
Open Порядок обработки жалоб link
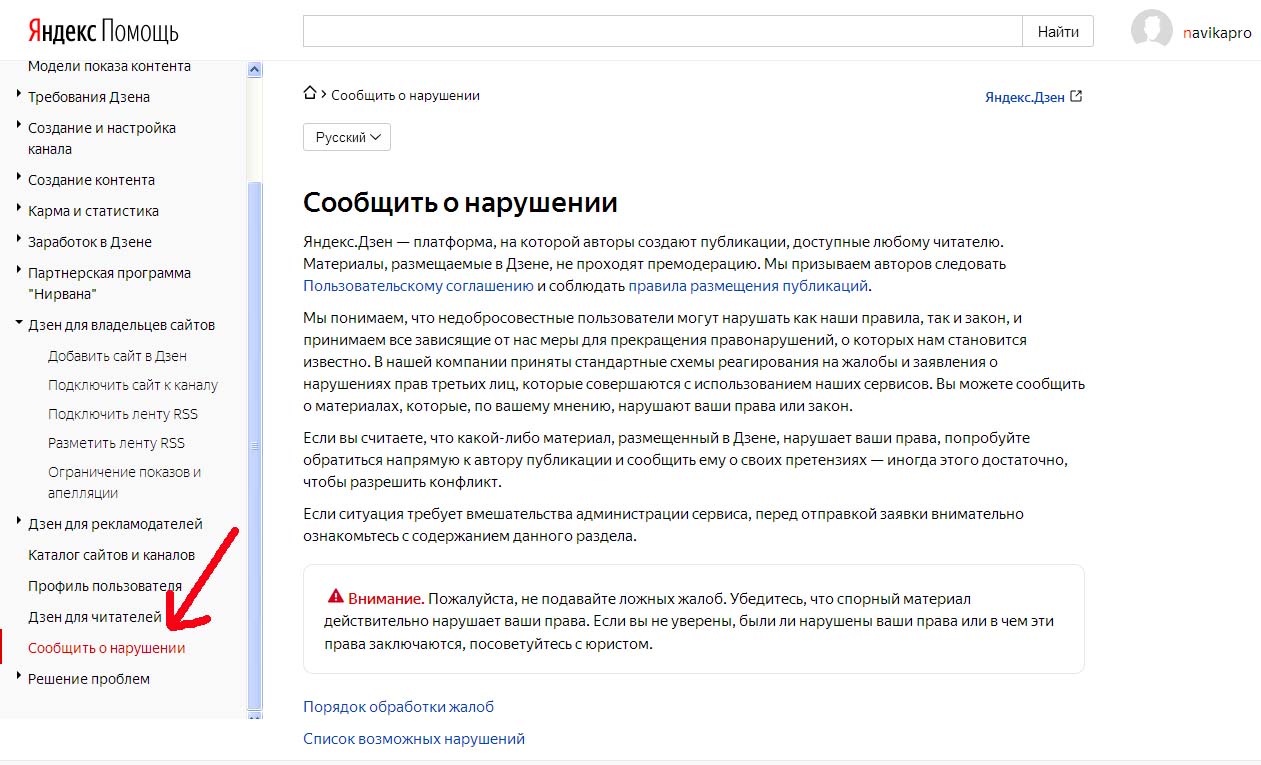point(398,707)
